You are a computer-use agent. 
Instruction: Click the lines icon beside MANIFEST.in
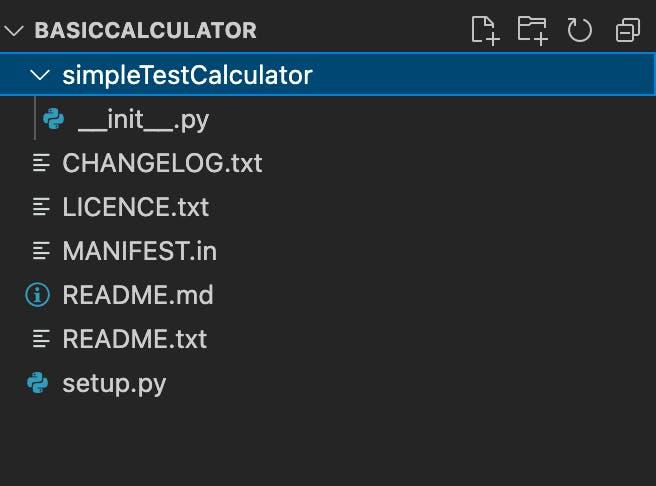pos(41,251)
